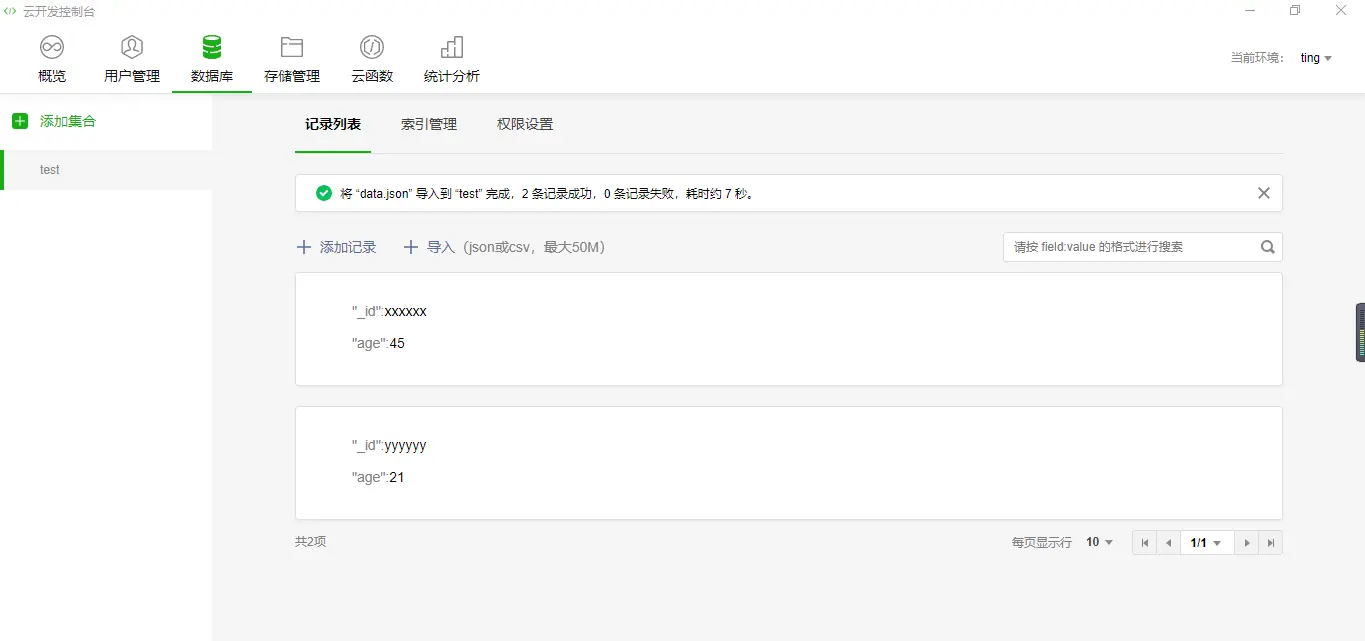Click the vertical scrollbar on the right
This screenshot has height=641, width=1365.
coord(1360,332)
